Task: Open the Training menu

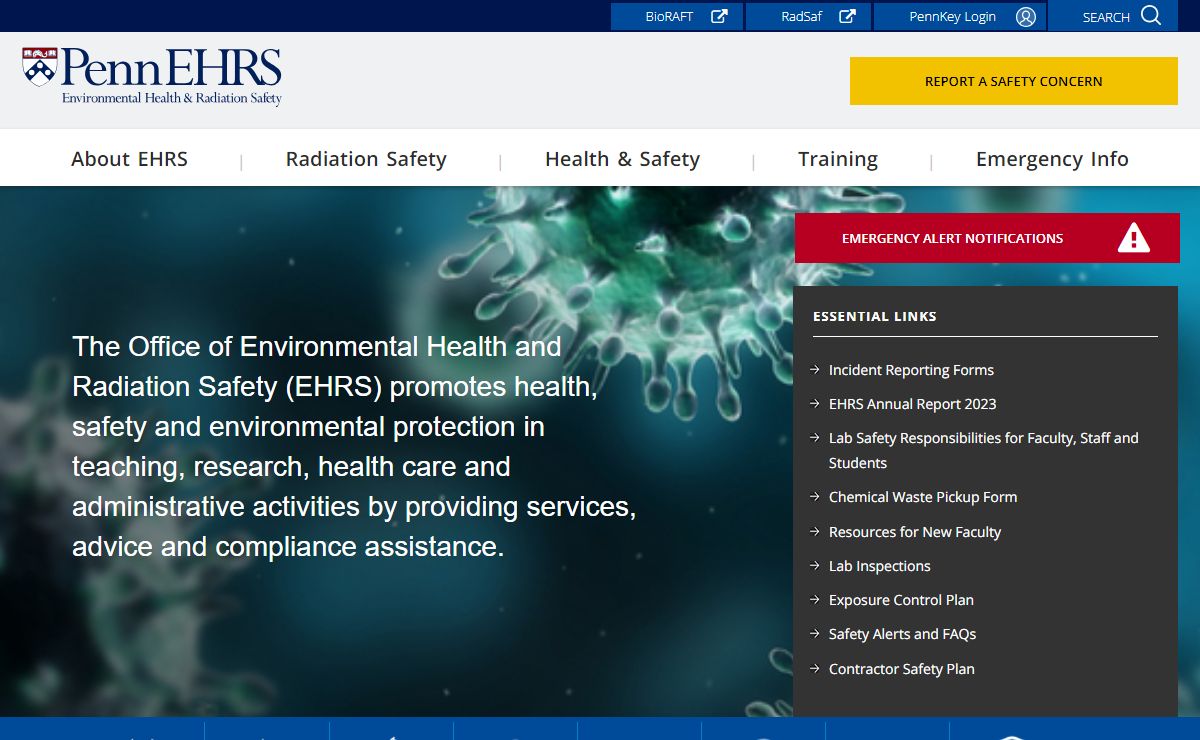Action: coord(838,159)
